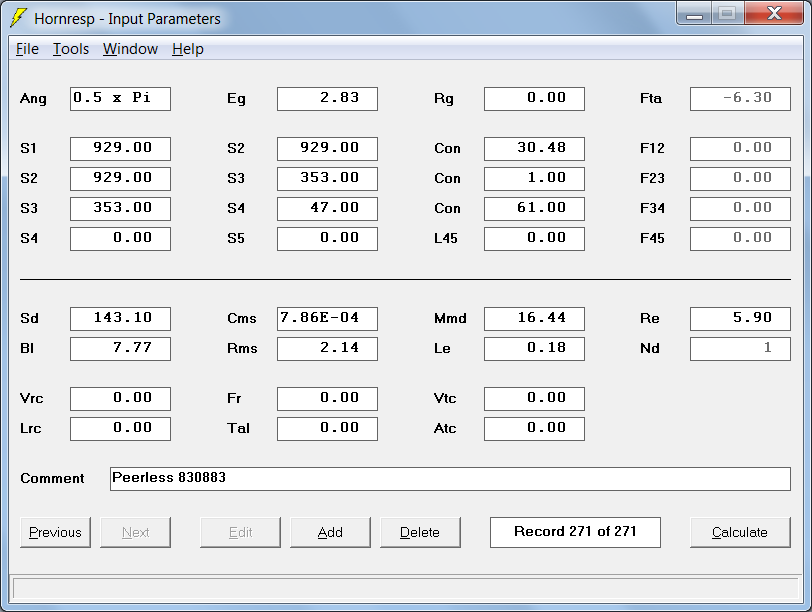The height and width of the screenshot is (612, 812).
Task: Click the F45 field
Action: tap(741, 239)
